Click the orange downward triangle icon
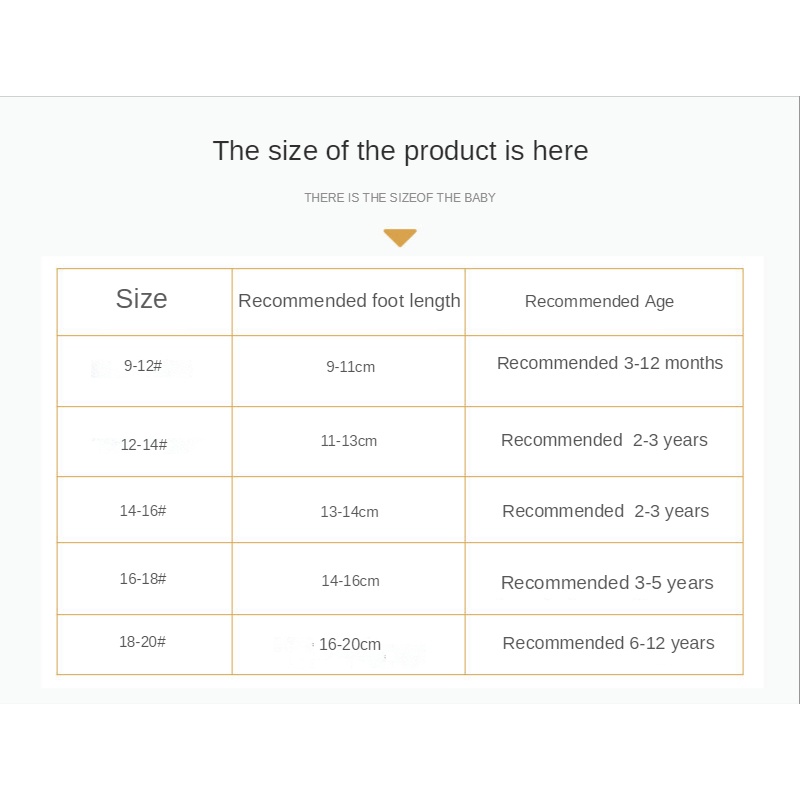 (400, 238)
